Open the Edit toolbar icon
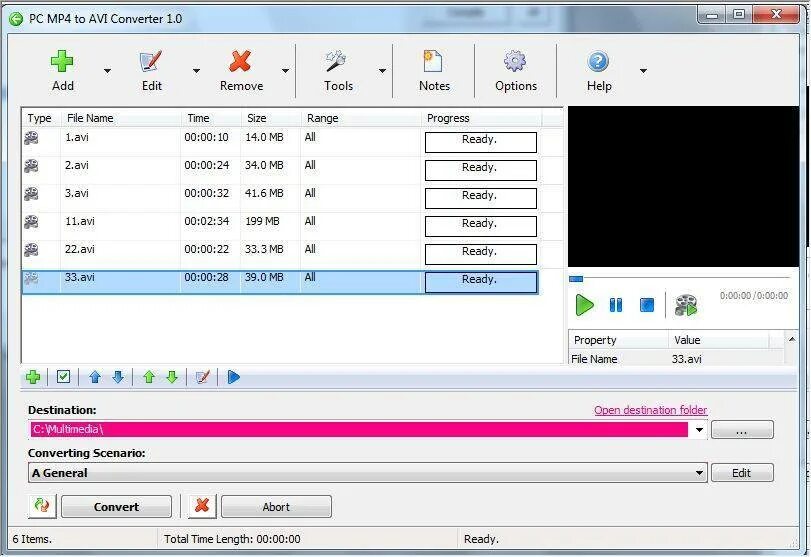Image resolution: width=811 pixels, height=557 pixels. pyautogui.click(x=151, y=62)
